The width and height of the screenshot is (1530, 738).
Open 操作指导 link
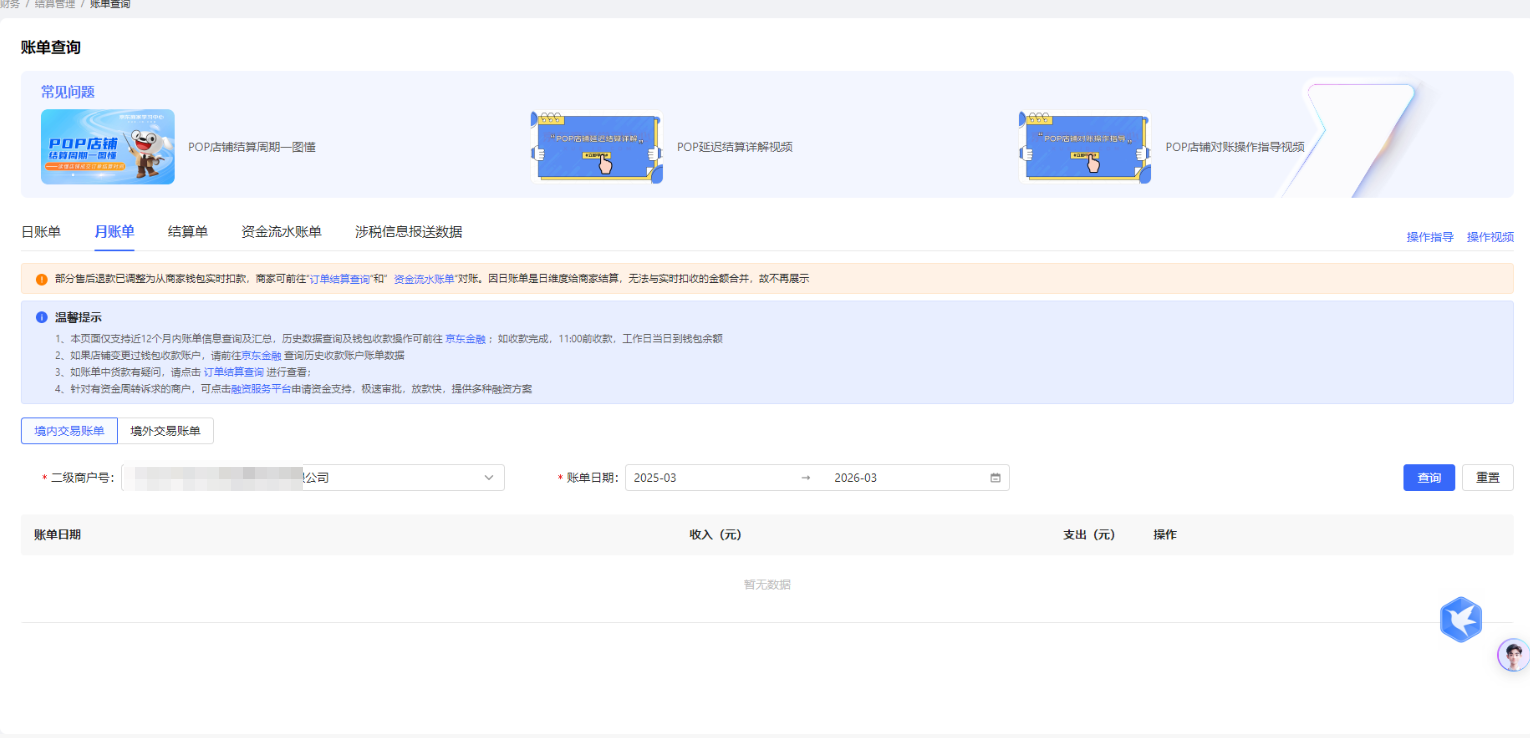(x=1430, y=237)
